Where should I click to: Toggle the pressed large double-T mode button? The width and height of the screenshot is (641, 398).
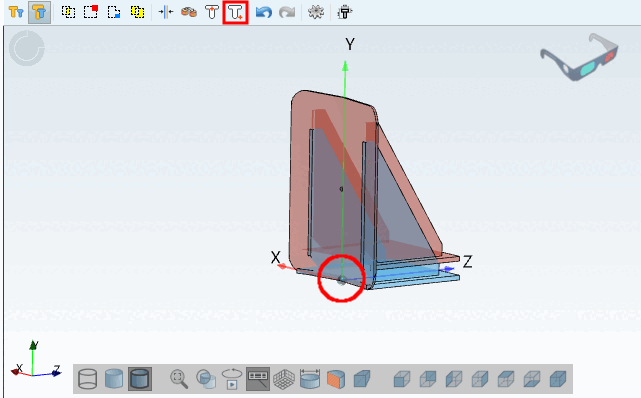point(39,12)
